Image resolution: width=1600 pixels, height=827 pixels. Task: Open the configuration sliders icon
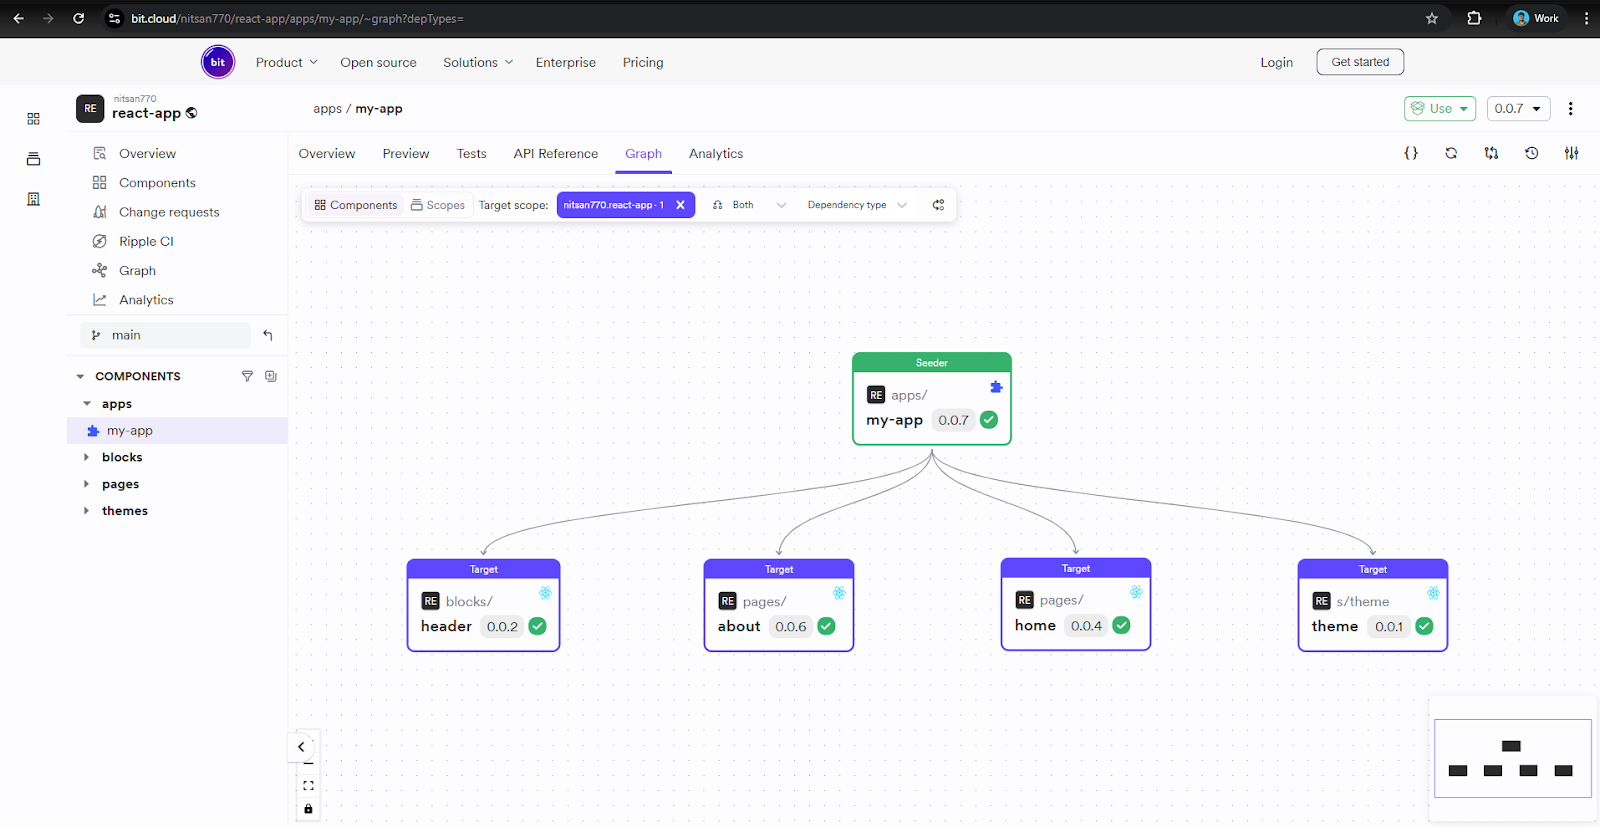coord(1572,153)
